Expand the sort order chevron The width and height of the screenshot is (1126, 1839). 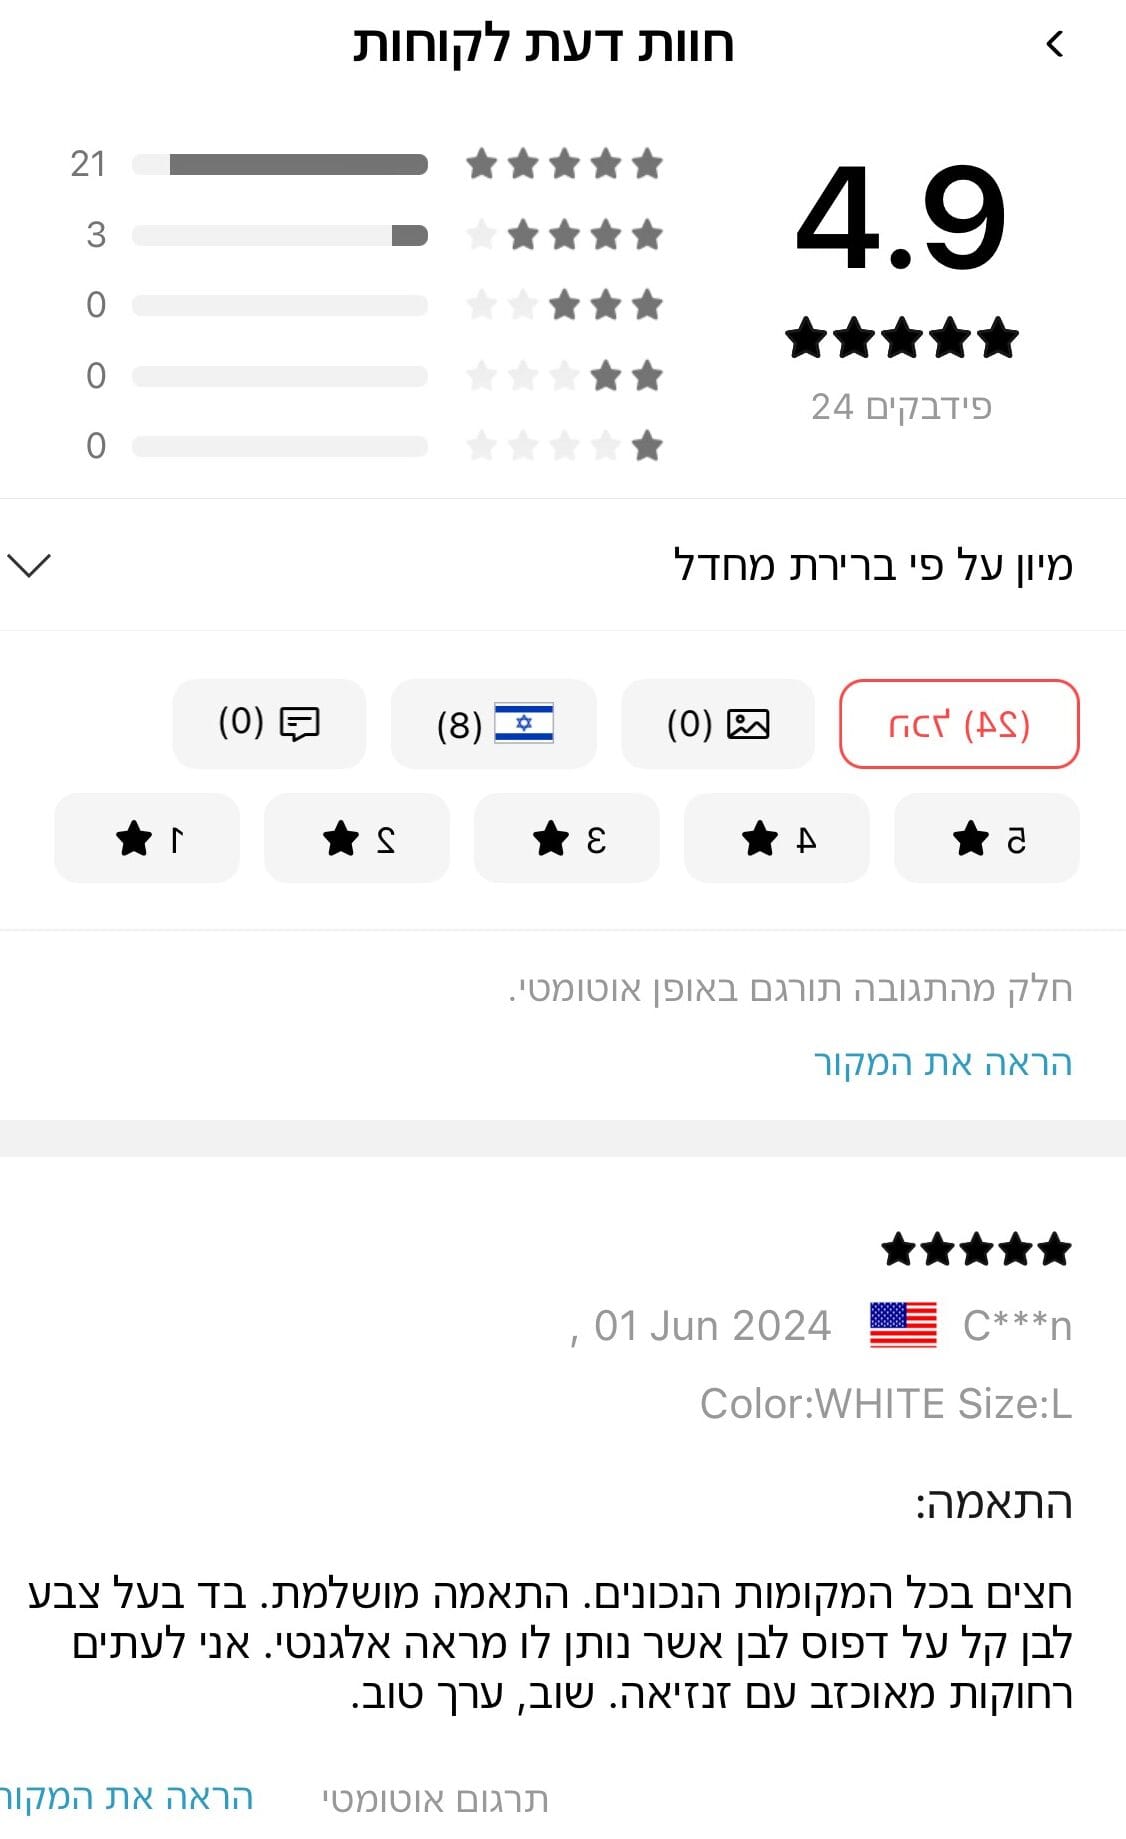pyautogui.click(x=28, y=565)
